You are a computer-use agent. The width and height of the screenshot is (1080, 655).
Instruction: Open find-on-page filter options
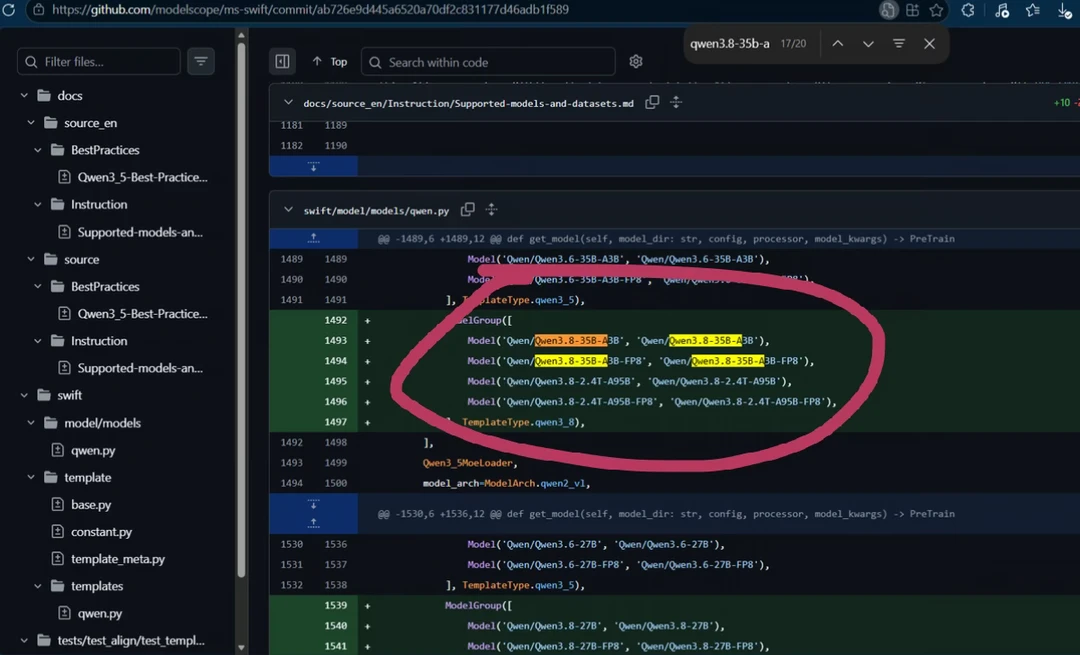tap(899, 43)
